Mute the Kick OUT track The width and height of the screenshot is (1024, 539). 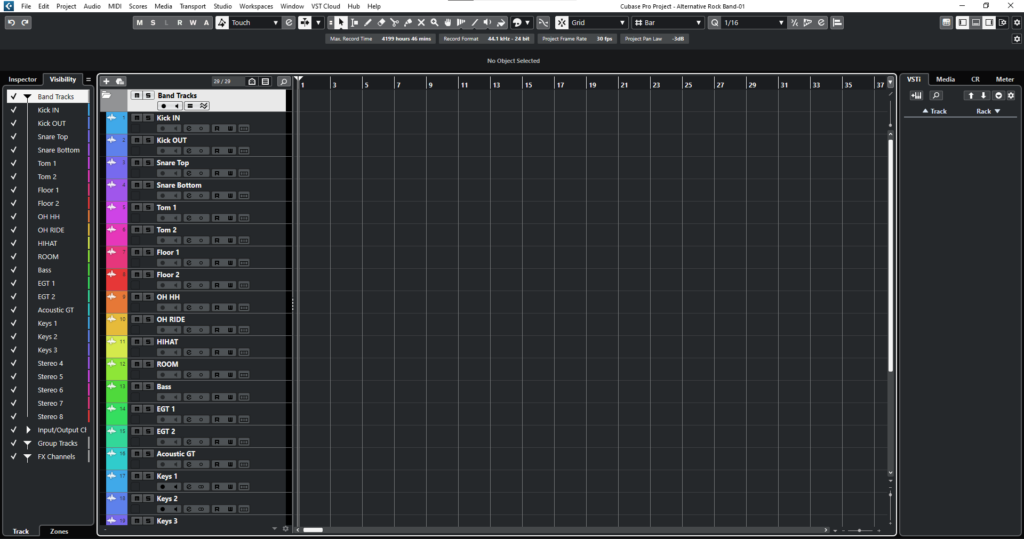(x=137, y=140)
